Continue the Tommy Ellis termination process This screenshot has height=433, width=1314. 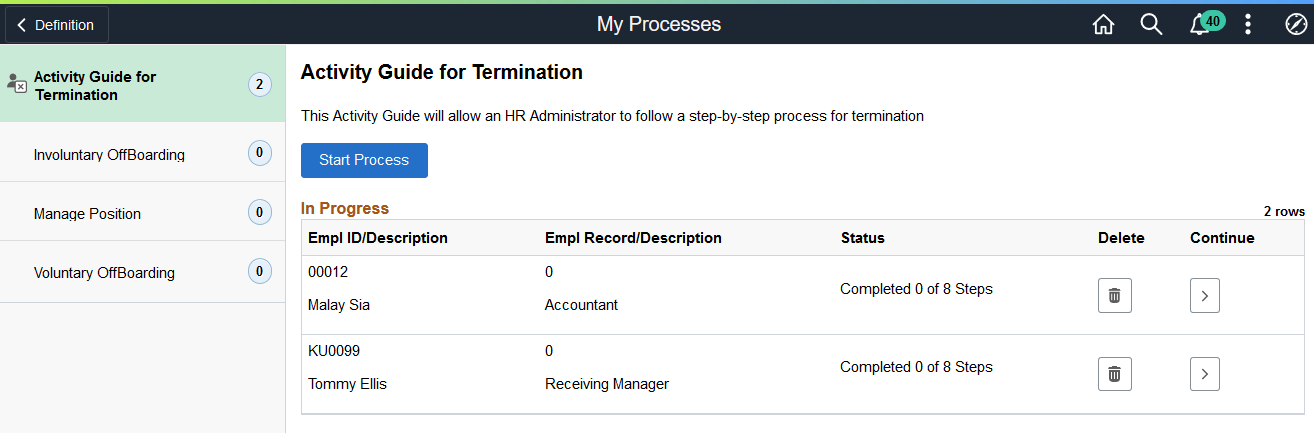(1204, 374)
